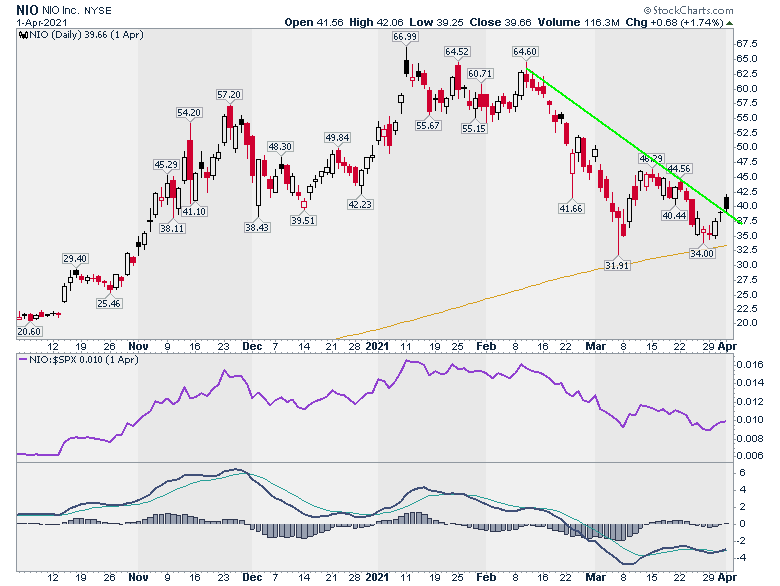This screenshot has width=780, height=586.
Task: Click 'Nov' on the price chart date axis
Action: point(138,346)
